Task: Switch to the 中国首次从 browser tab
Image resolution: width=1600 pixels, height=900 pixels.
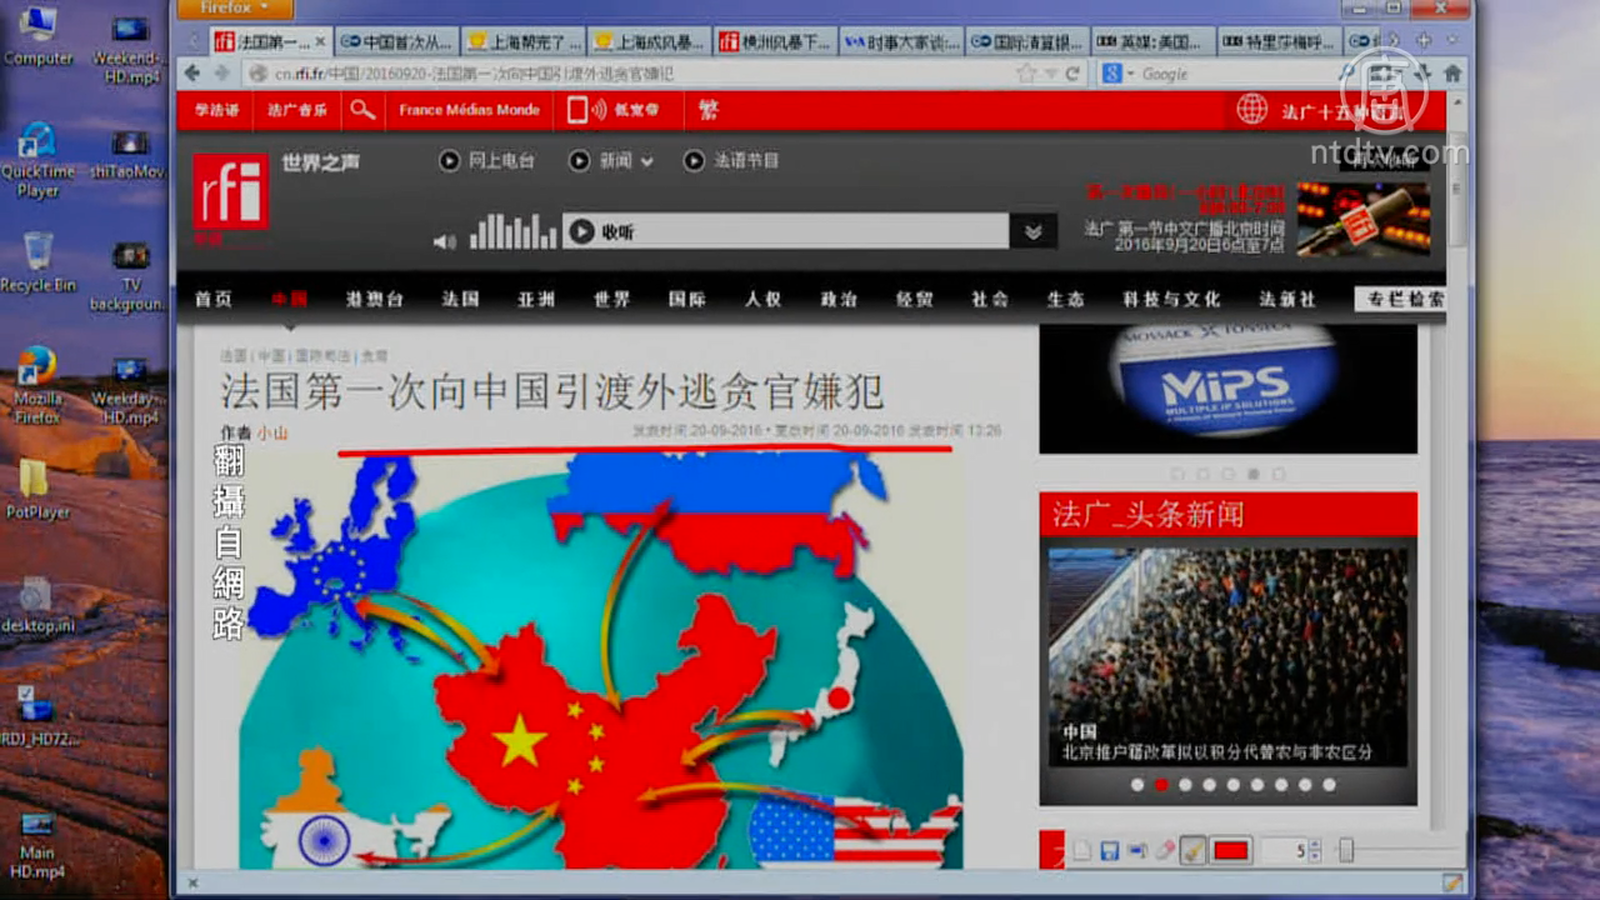Action: click(x=396, y=42)
